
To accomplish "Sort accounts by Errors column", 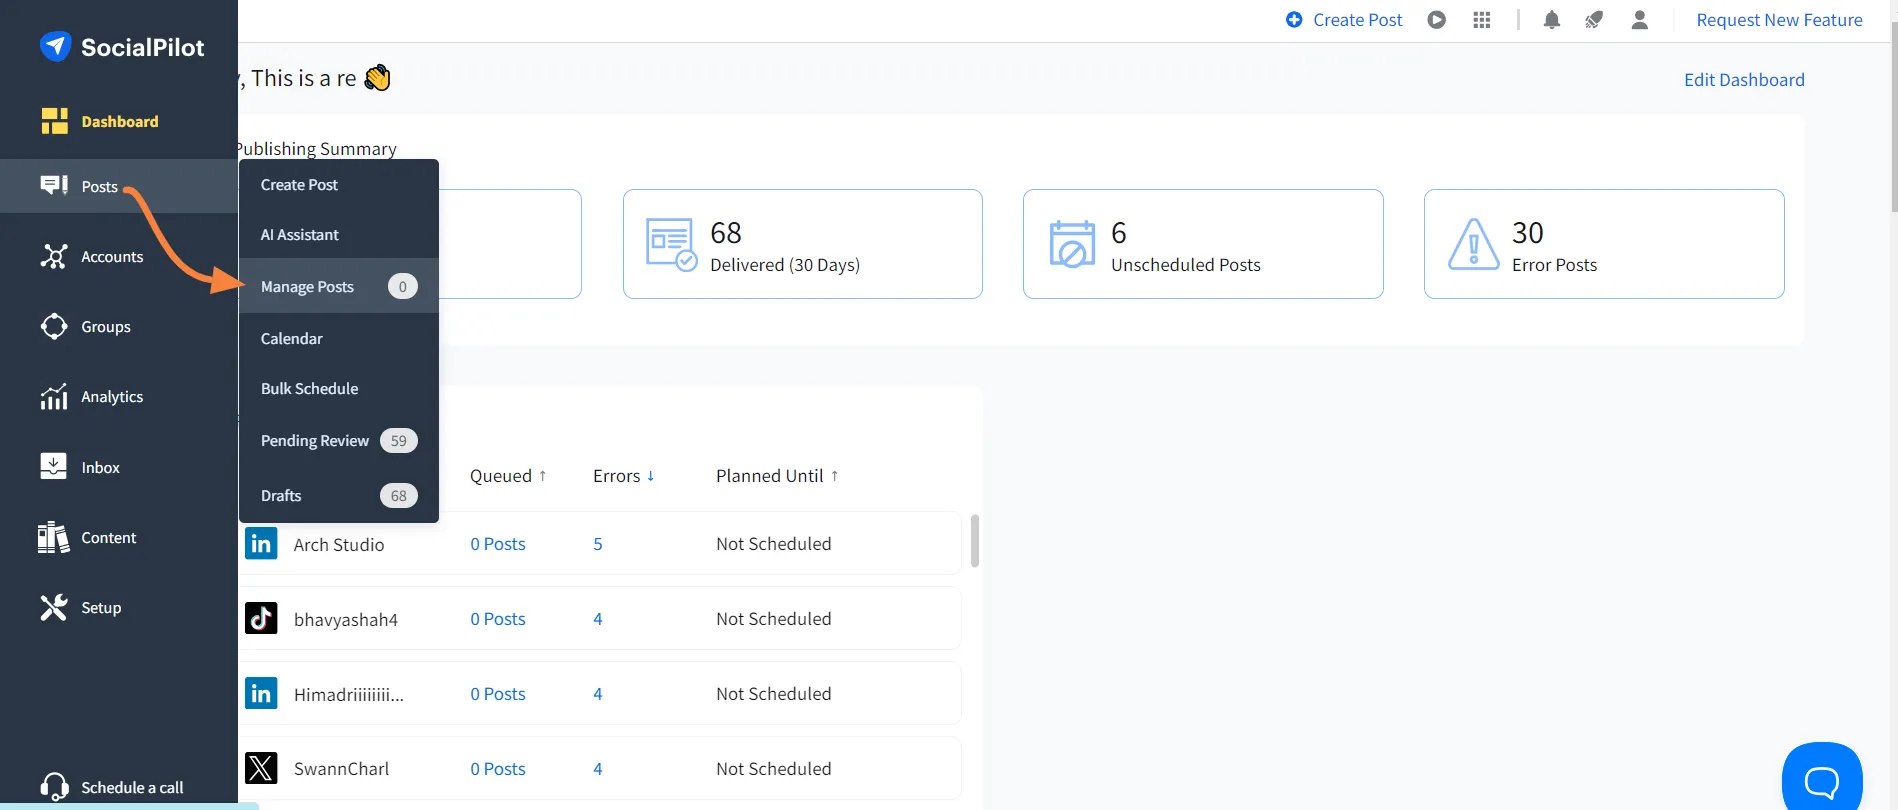I will point(623,476).
